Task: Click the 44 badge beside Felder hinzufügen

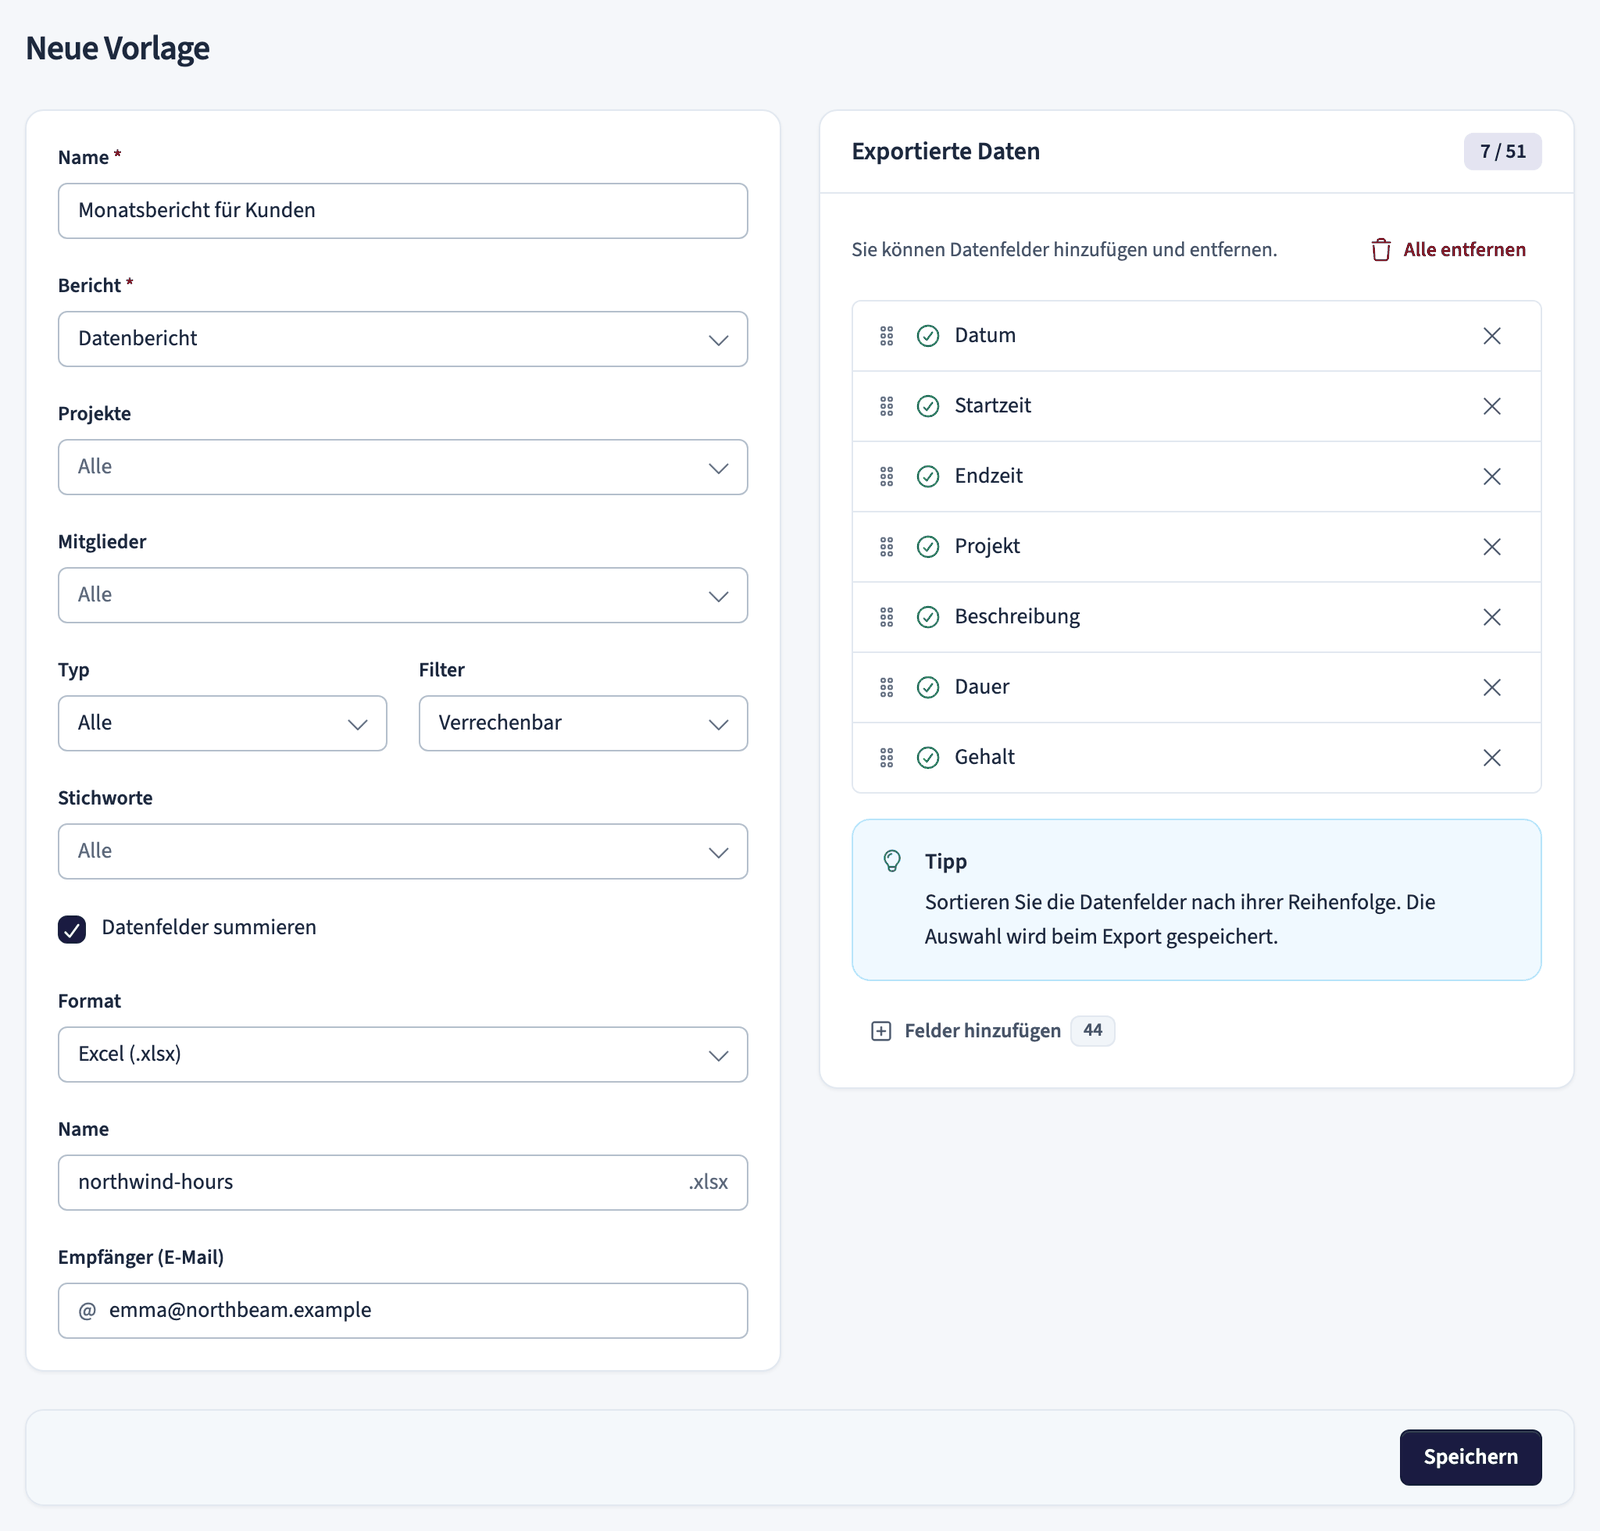Action: [1092, 1030]
